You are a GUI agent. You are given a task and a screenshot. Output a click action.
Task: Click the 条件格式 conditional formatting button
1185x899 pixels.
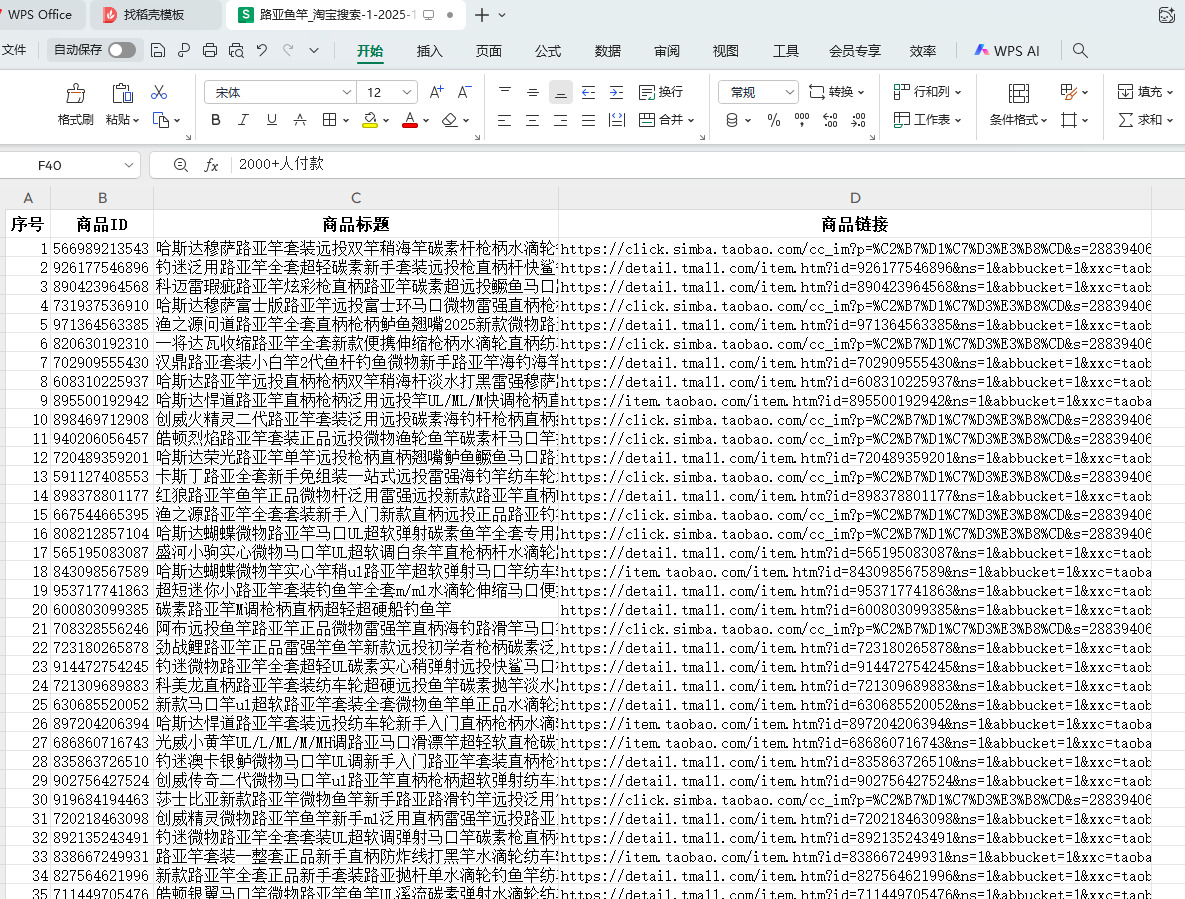click(x=1018, y=104)
